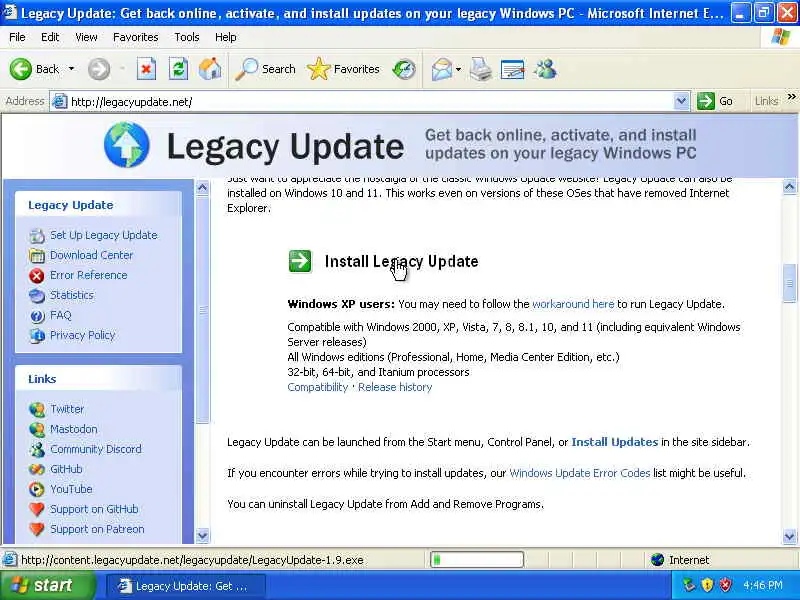Click the Error Reference red X icon
This screenshot has height=600, width=800.
(x=37, y=276)
